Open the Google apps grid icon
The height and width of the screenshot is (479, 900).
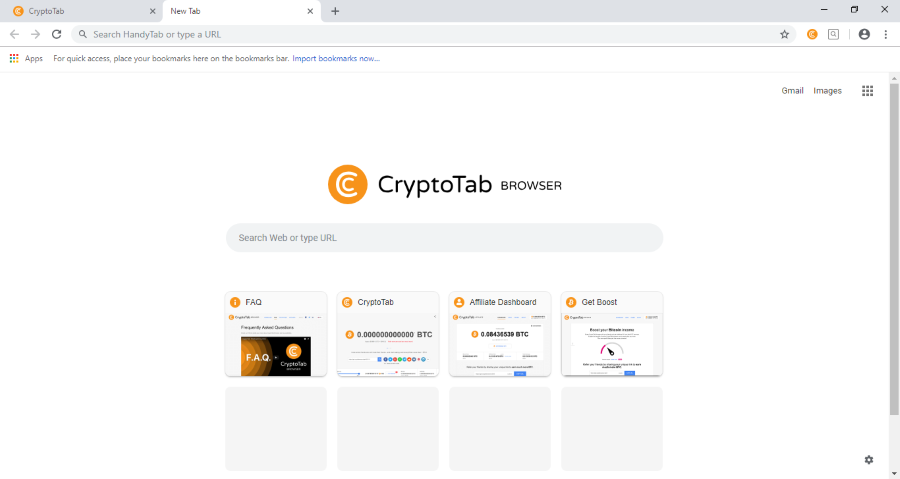click(867, 90)
